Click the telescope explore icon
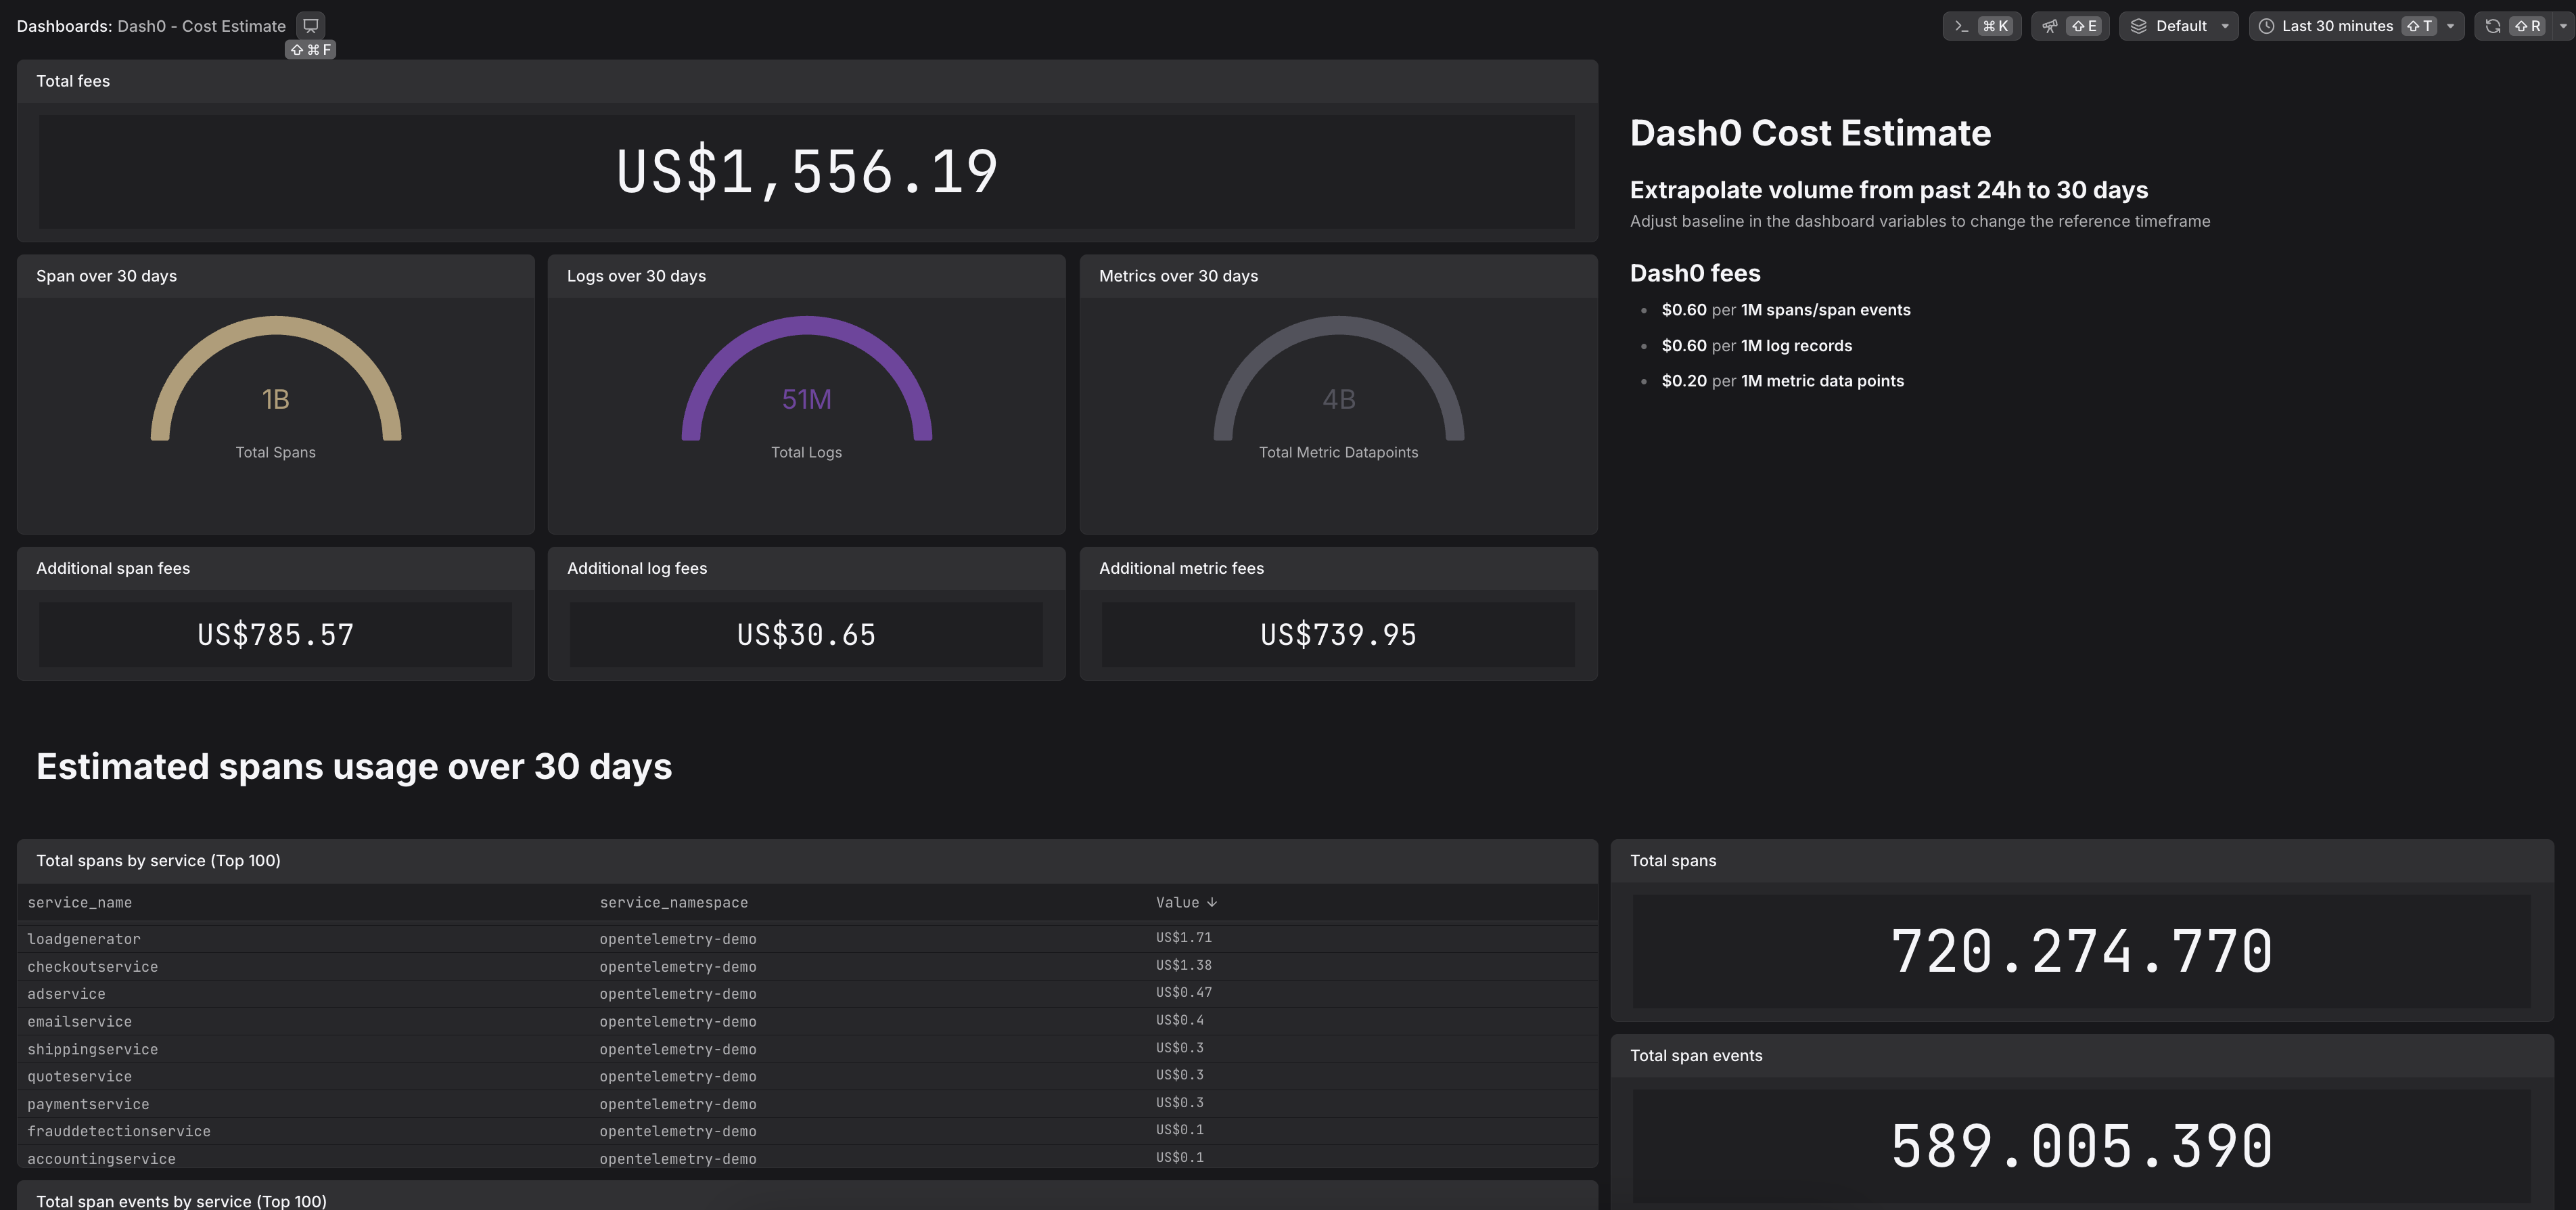This screenshot has width=2576, height=1210. 2050,26
